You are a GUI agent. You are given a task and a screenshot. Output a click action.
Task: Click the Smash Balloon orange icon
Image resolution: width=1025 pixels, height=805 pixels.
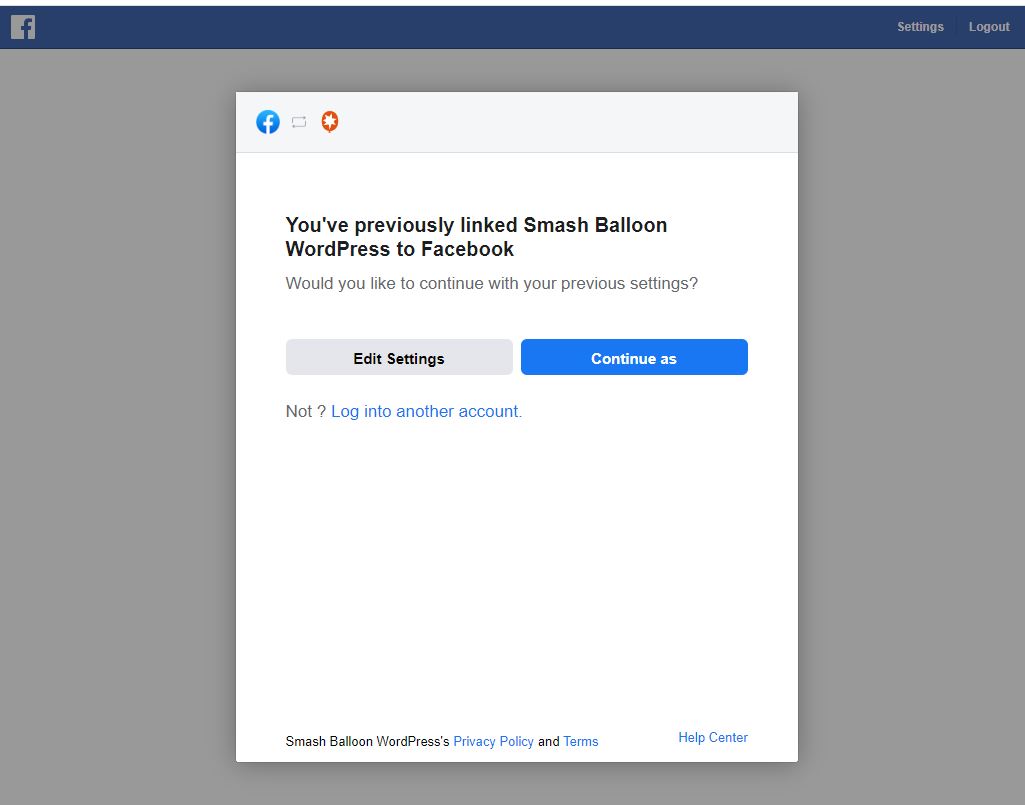(x=330, y=122)
